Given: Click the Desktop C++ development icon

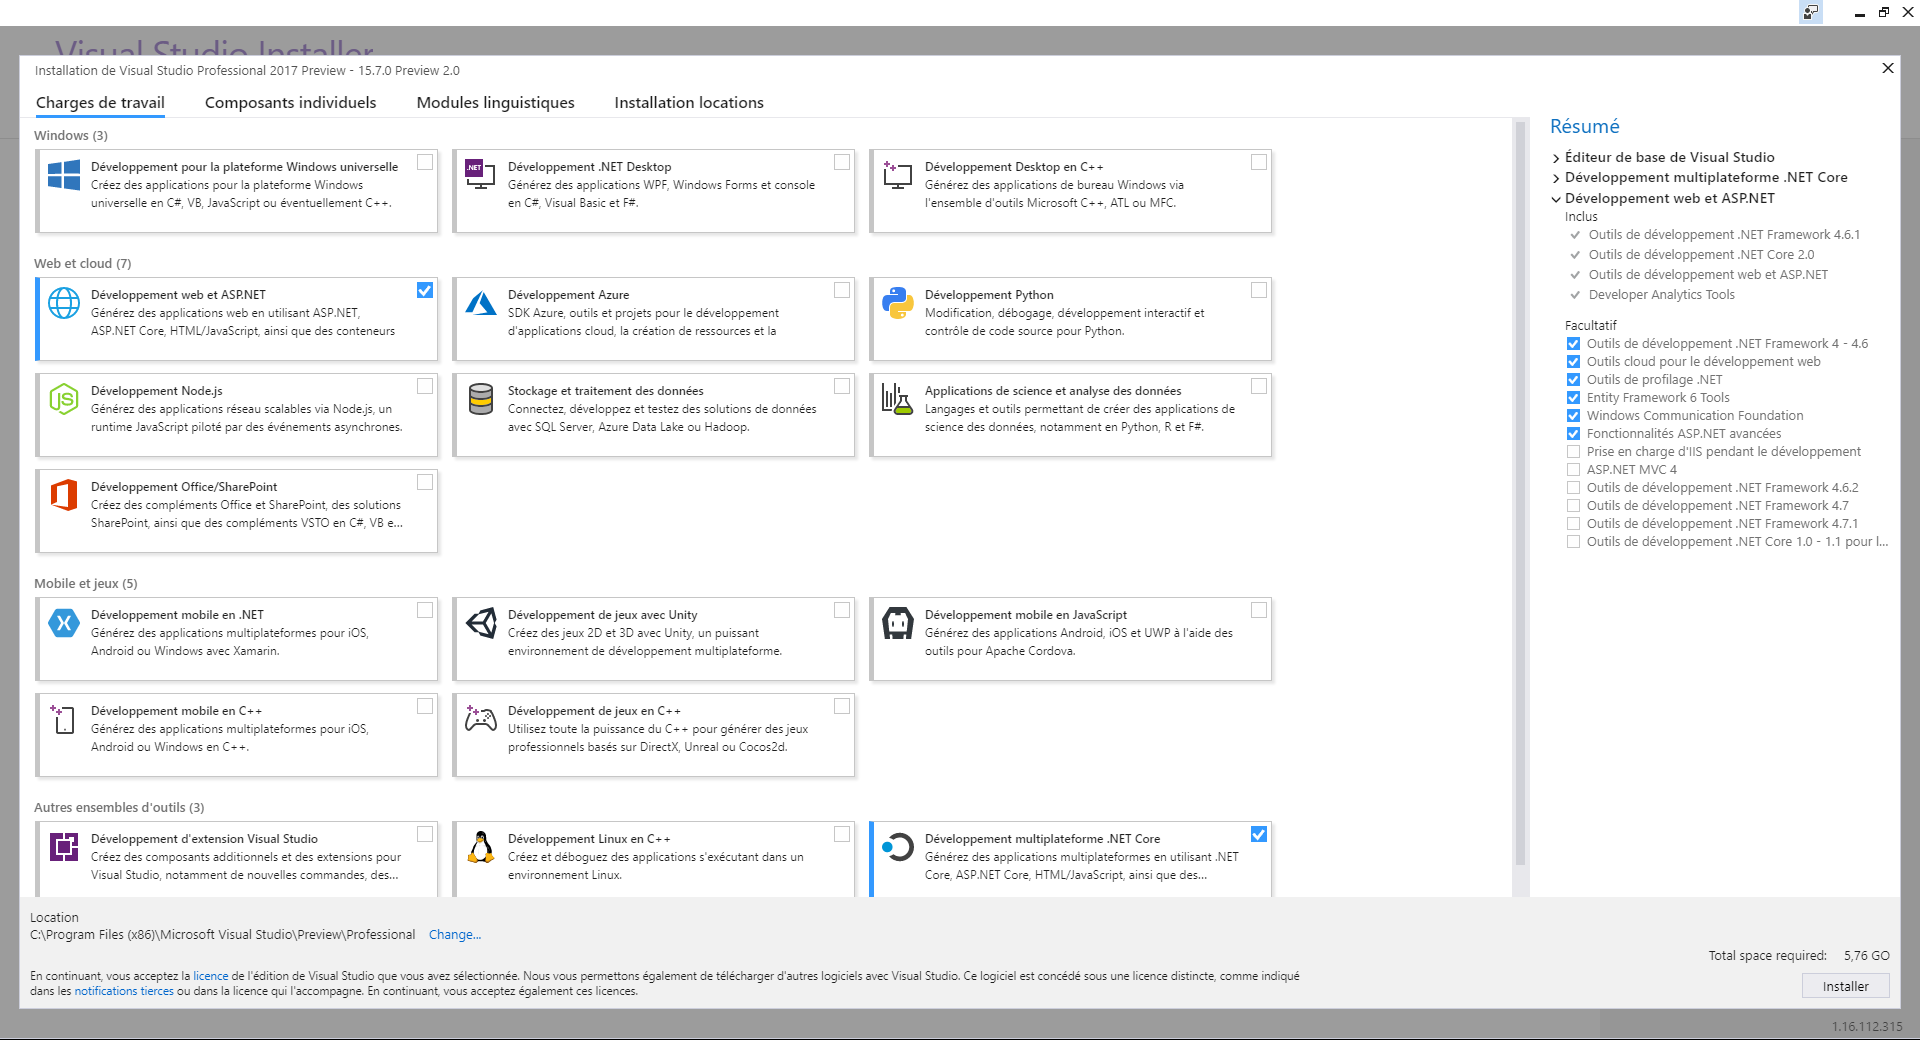Looking at the screenshot, I should (x=898, y=175).
